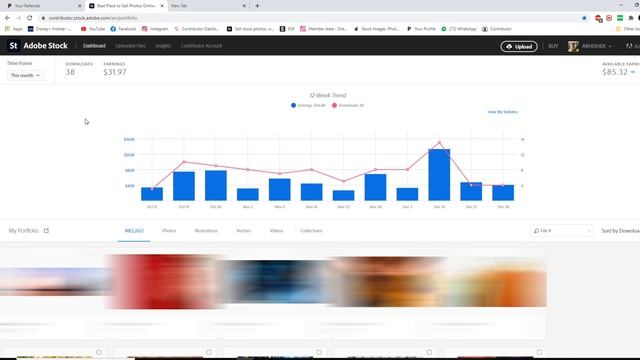This screenshot has width=640, height=360.
Task: Open the YouTube bookmark
Action: 93,29
